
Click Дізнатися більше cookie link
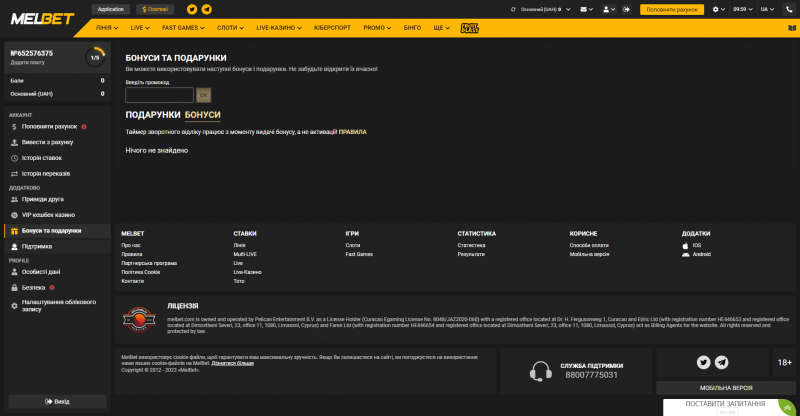point(233,363)
